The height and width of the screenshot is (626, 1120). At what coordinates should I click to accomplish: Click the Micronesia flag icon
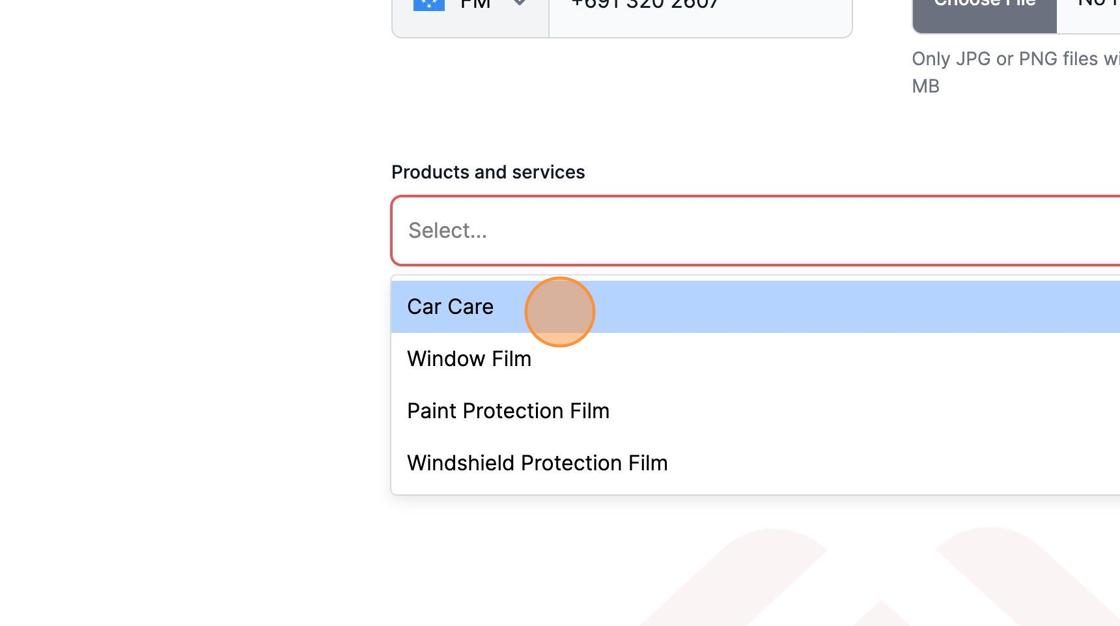click(429, 4)
